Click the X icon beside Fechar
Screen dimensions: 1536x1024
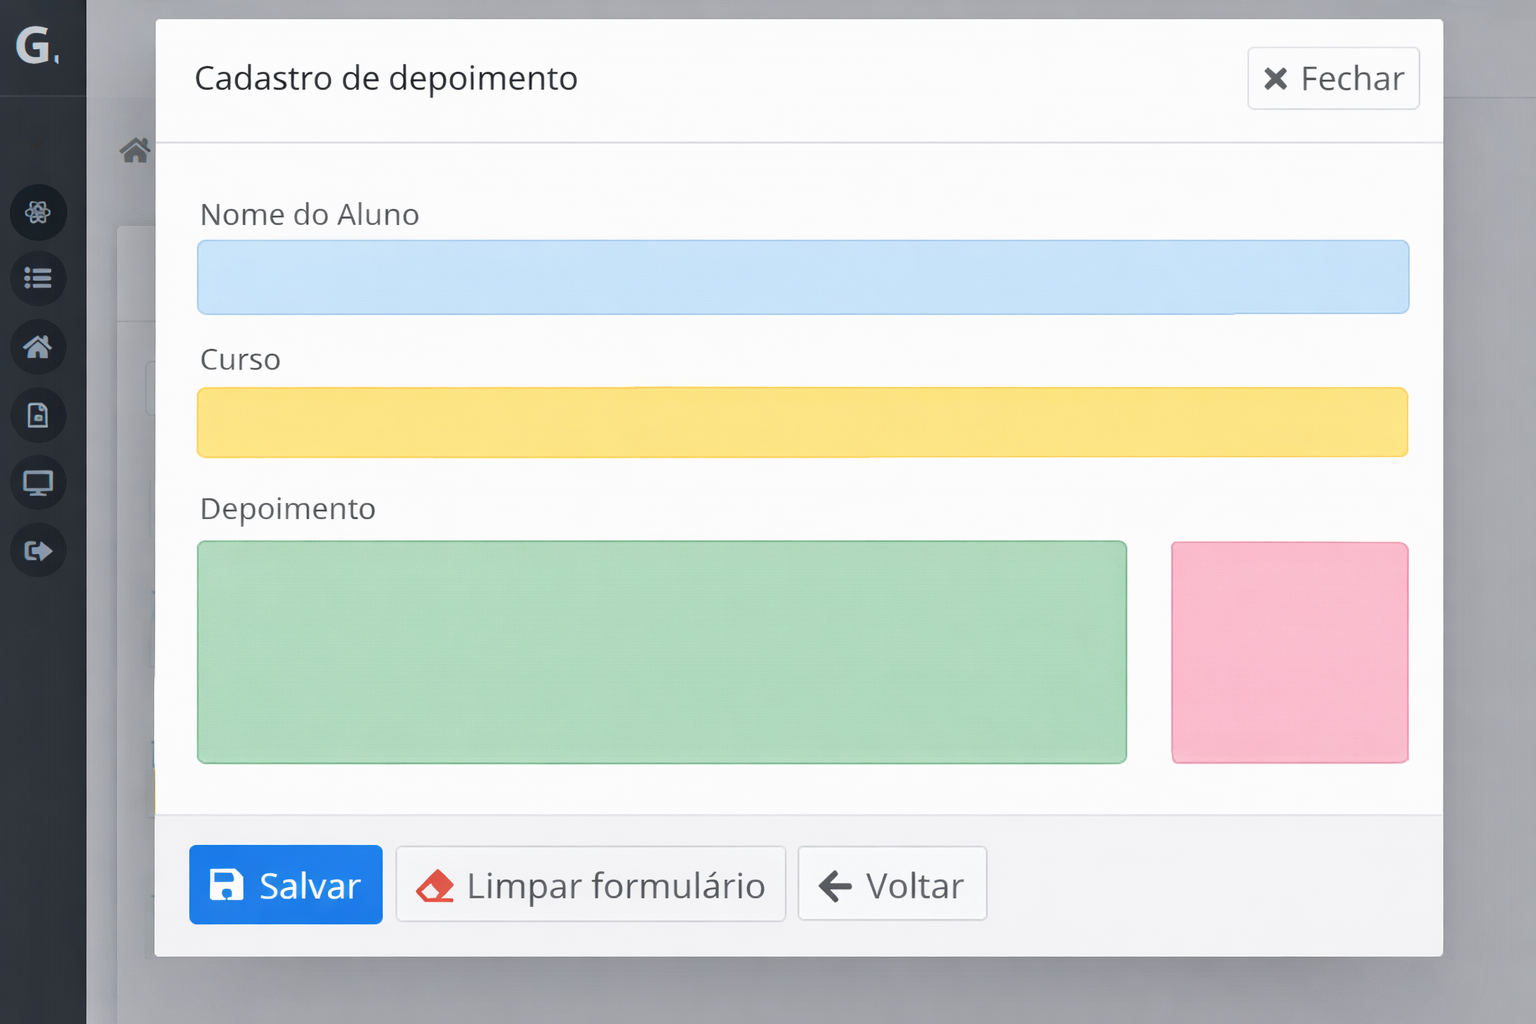click(x=1275, y=79)
